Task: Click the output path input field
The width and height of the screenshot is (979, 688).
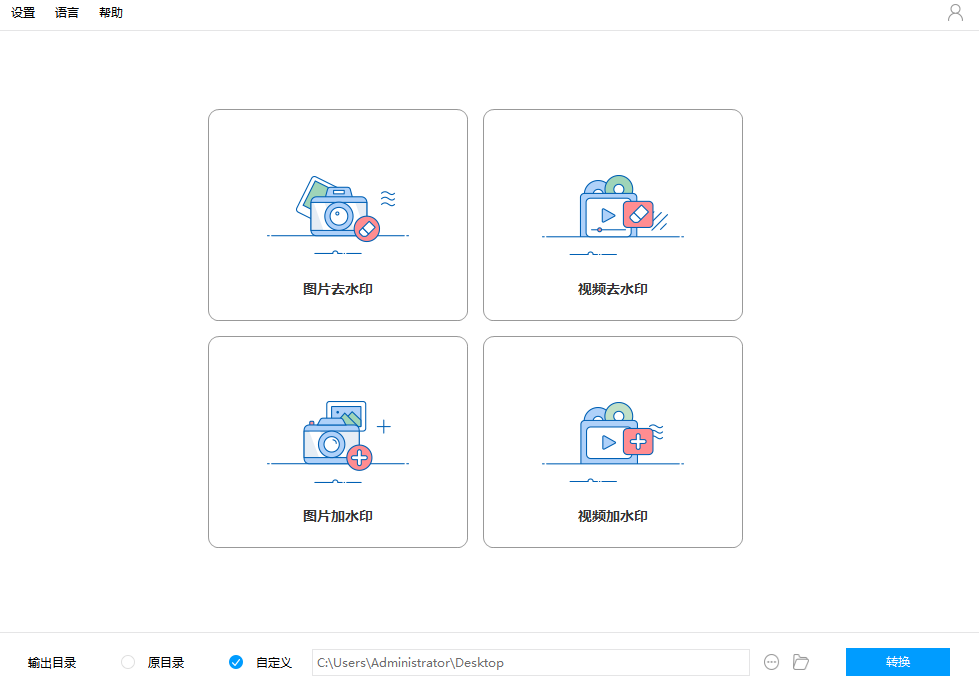Action: point(530,663)
